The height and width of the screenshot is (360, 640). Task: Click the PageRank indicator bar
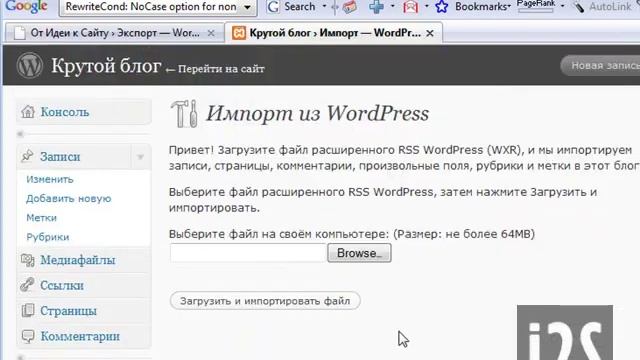click(x=536, y=10)
